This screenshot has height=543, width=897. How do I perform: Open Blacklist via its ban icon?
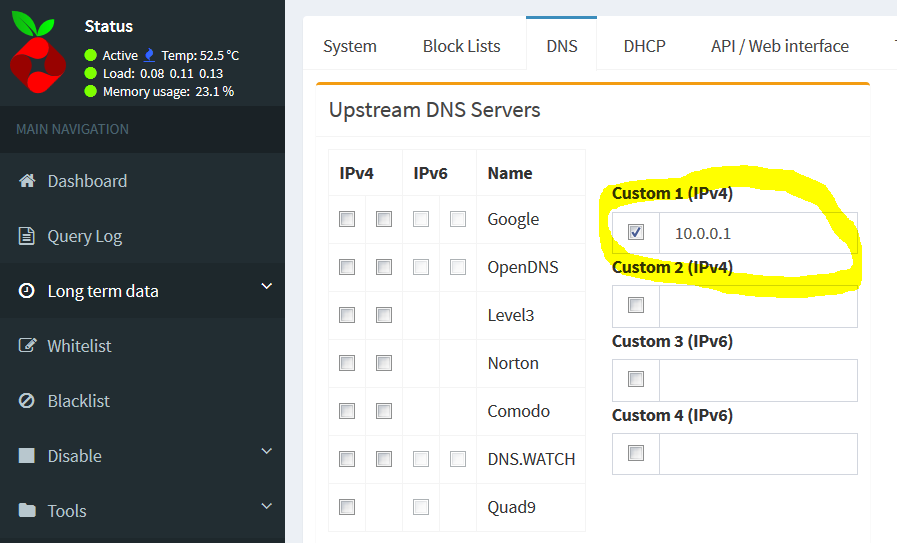tap(26, 401)
